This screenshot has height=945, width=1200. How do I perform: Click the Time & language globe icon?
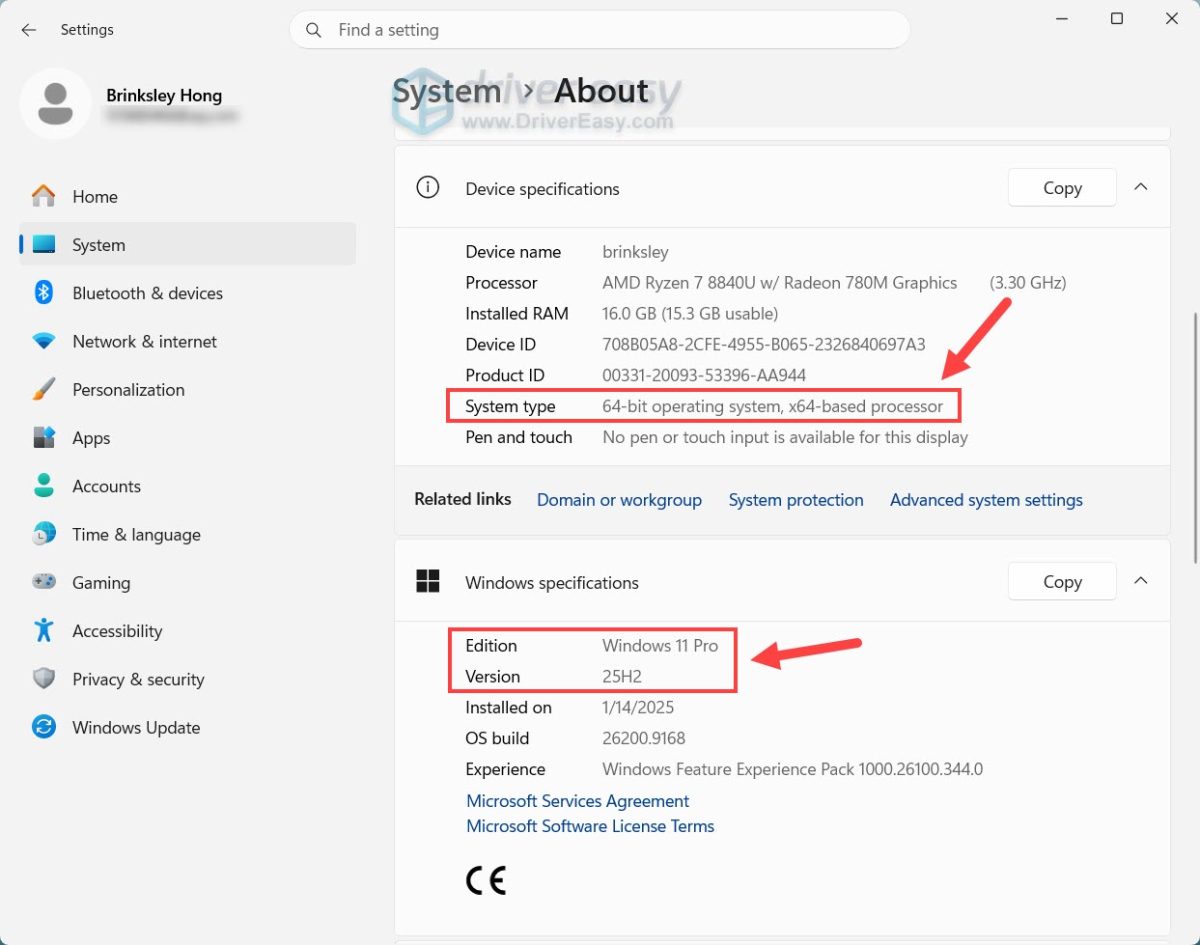click(43, 534)
